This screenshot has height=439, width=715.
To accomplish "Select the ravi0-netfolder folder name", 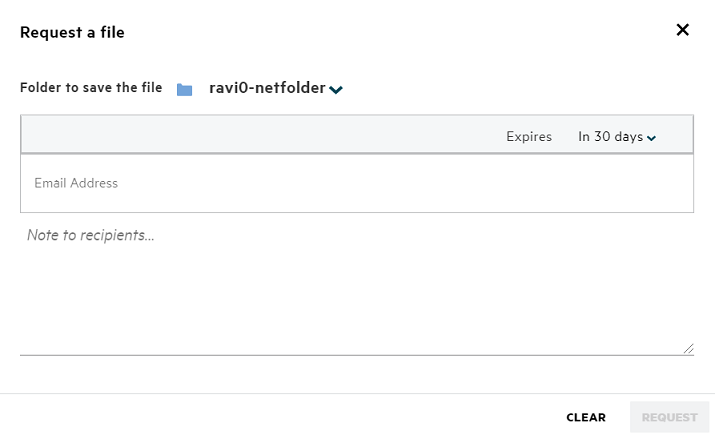I will click(267, 88).
